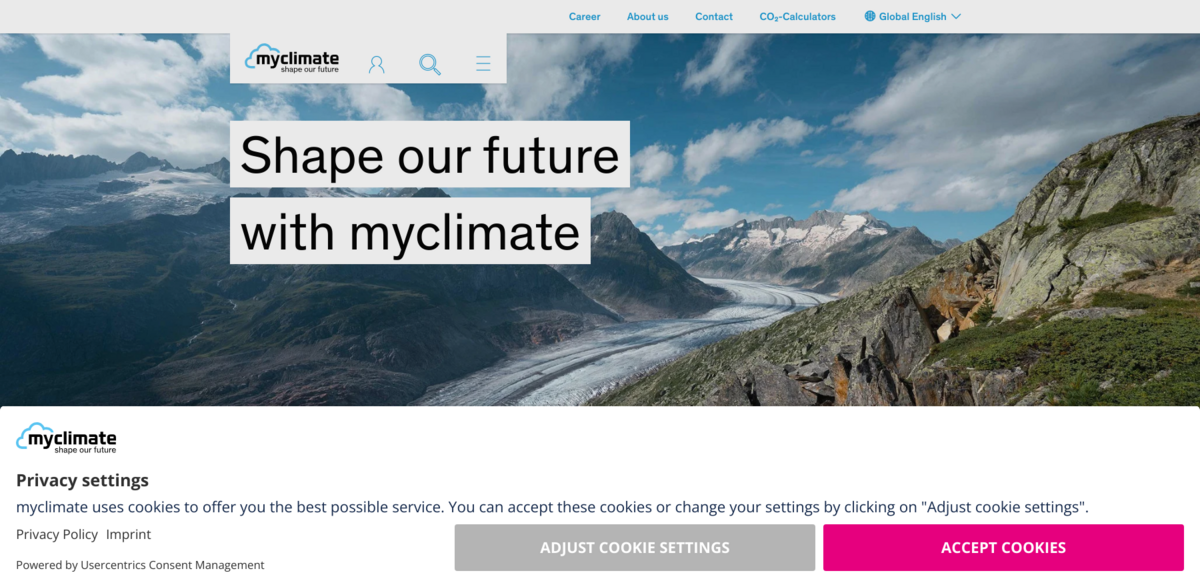This screenshot has height=587, width=1200.
Task: Open the About us navigation entry
Action: [x=647, y=16]
